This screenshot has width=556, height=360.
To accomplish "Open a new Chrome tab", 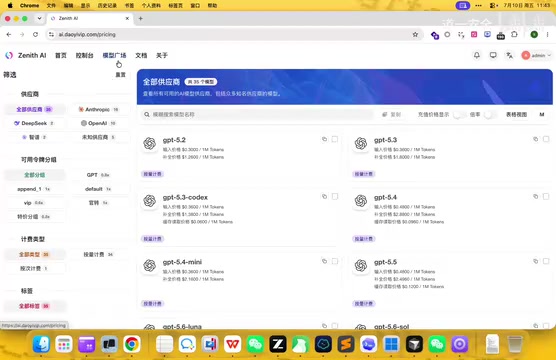I will (x=141, y=18).
